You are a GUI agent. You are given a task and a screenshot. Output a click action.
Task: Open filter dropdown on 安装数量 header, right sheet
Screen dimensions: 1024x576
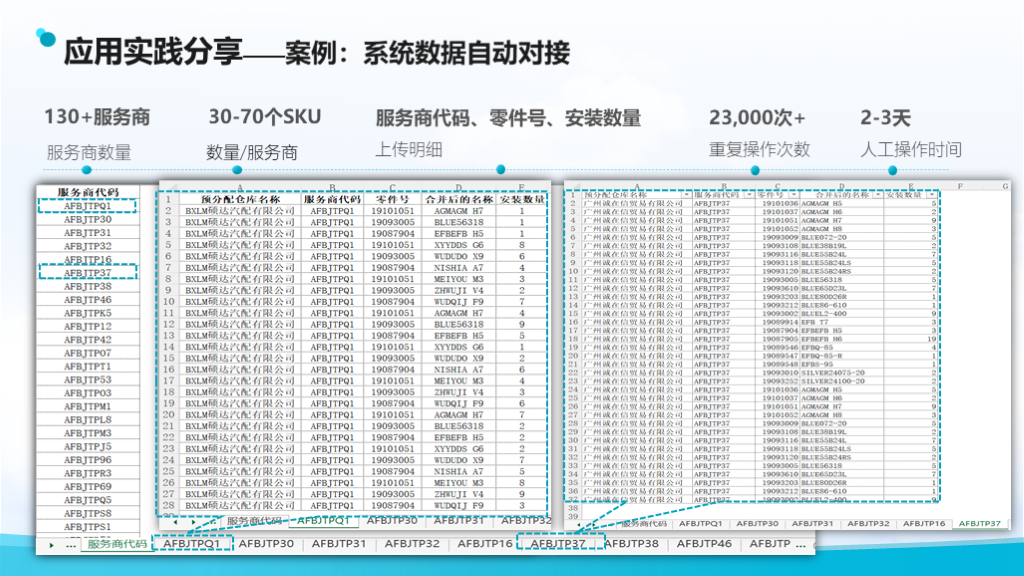pos(932,195)
